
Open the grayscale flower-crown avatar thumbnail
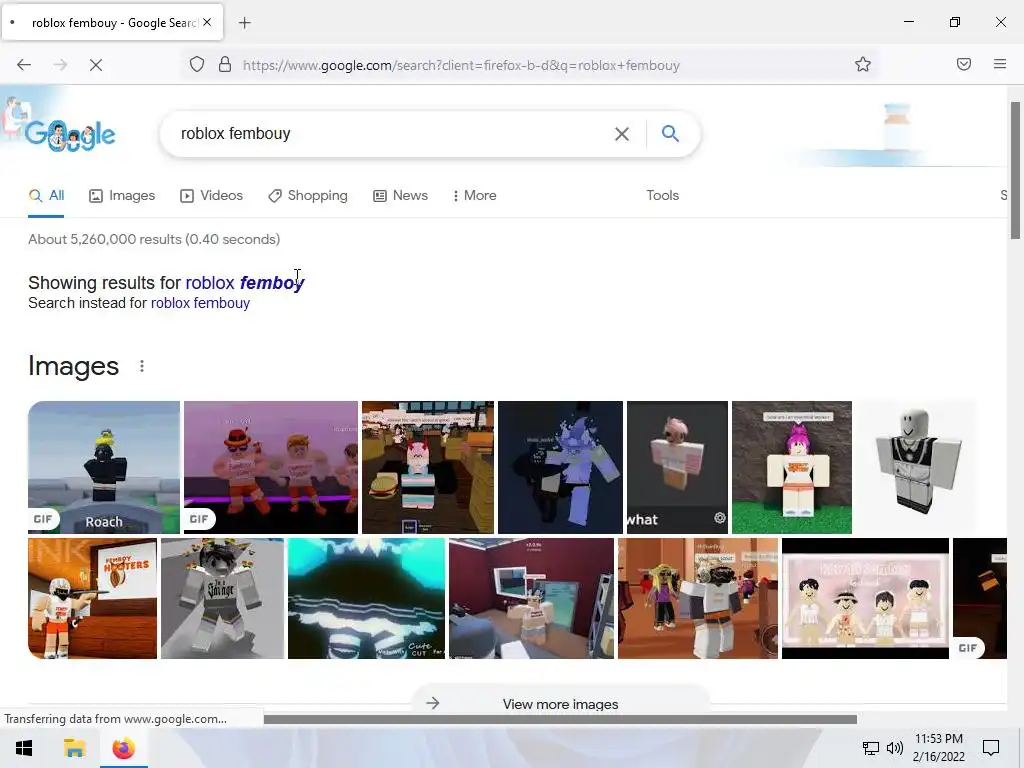[223, 598]
